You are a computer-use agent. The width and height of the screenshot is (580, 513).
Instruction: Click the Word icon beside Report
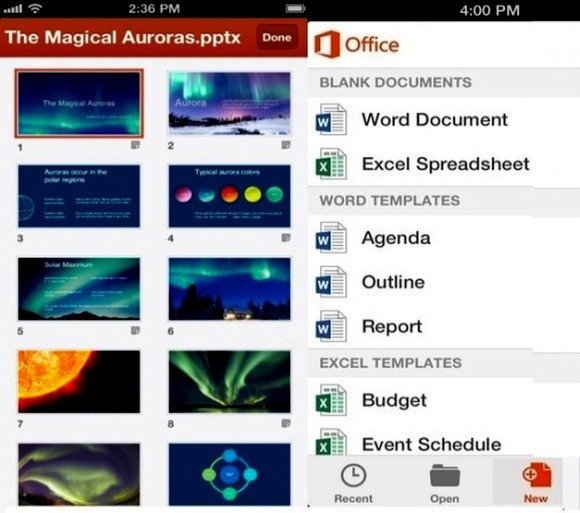(331, 327)
